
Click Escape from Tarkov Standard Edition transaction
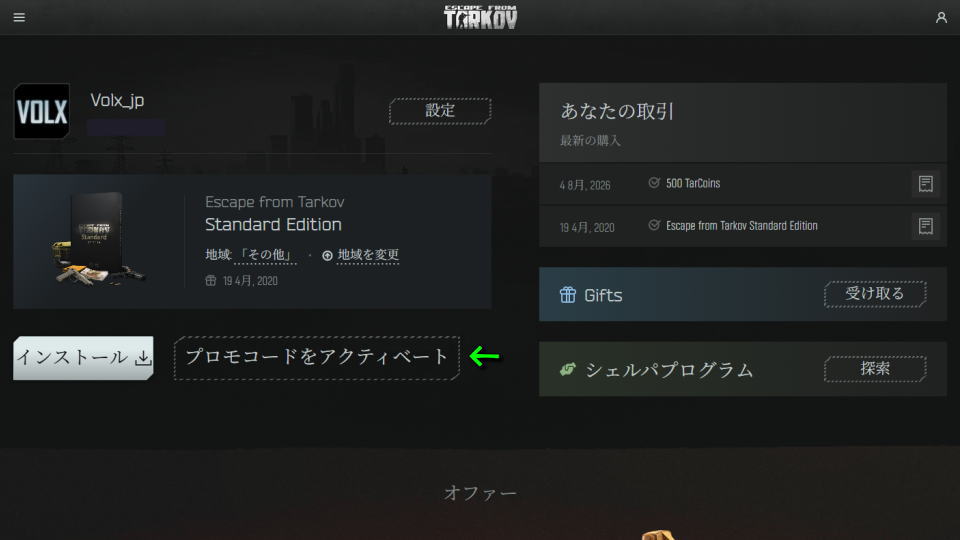click(x=741, y=226)
